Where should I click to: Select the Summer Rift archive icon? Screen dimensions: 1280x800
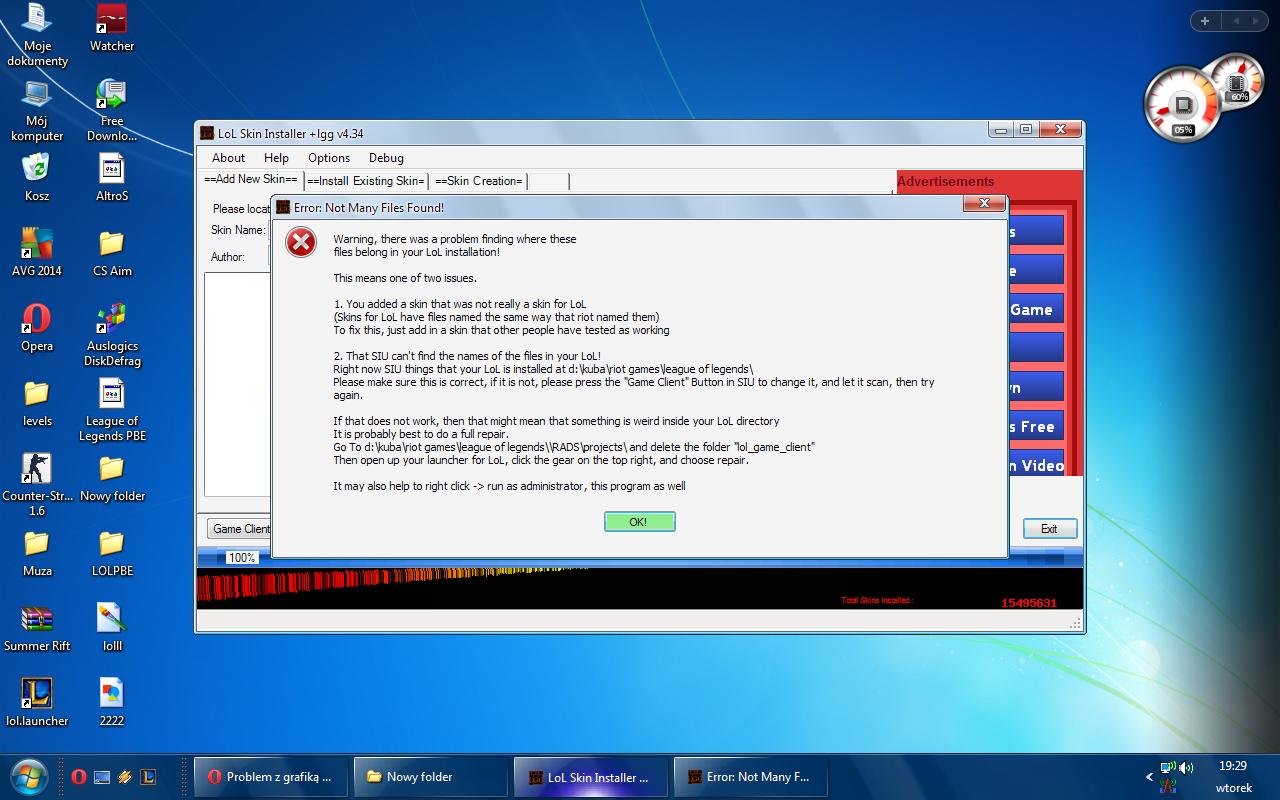click(37, 628)
